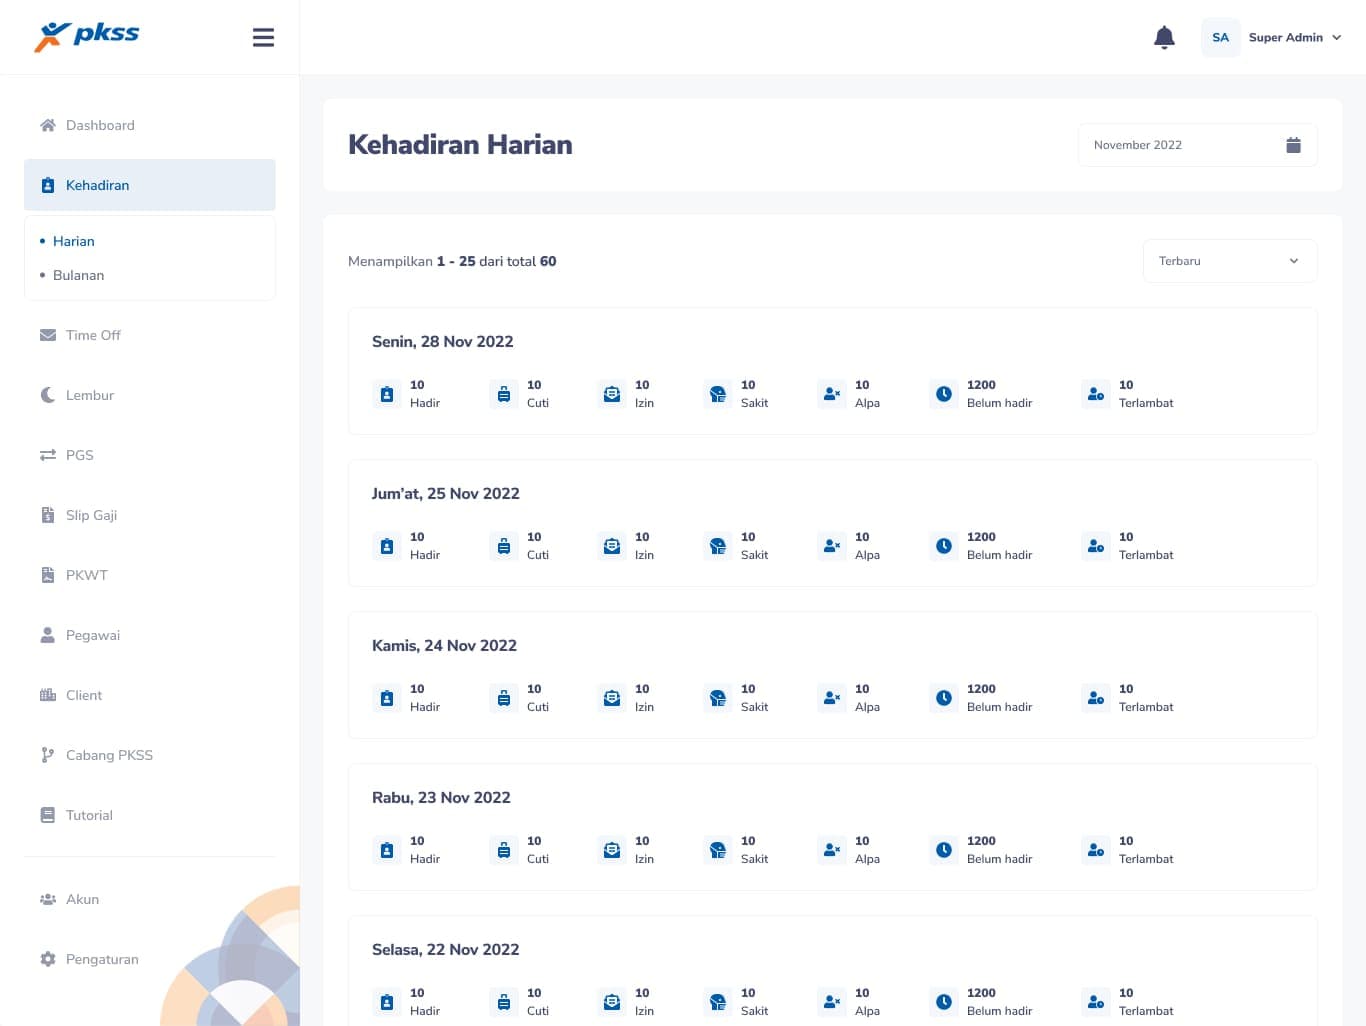Open the Rabu, 23 Nov 2022 card

point(832,827)
